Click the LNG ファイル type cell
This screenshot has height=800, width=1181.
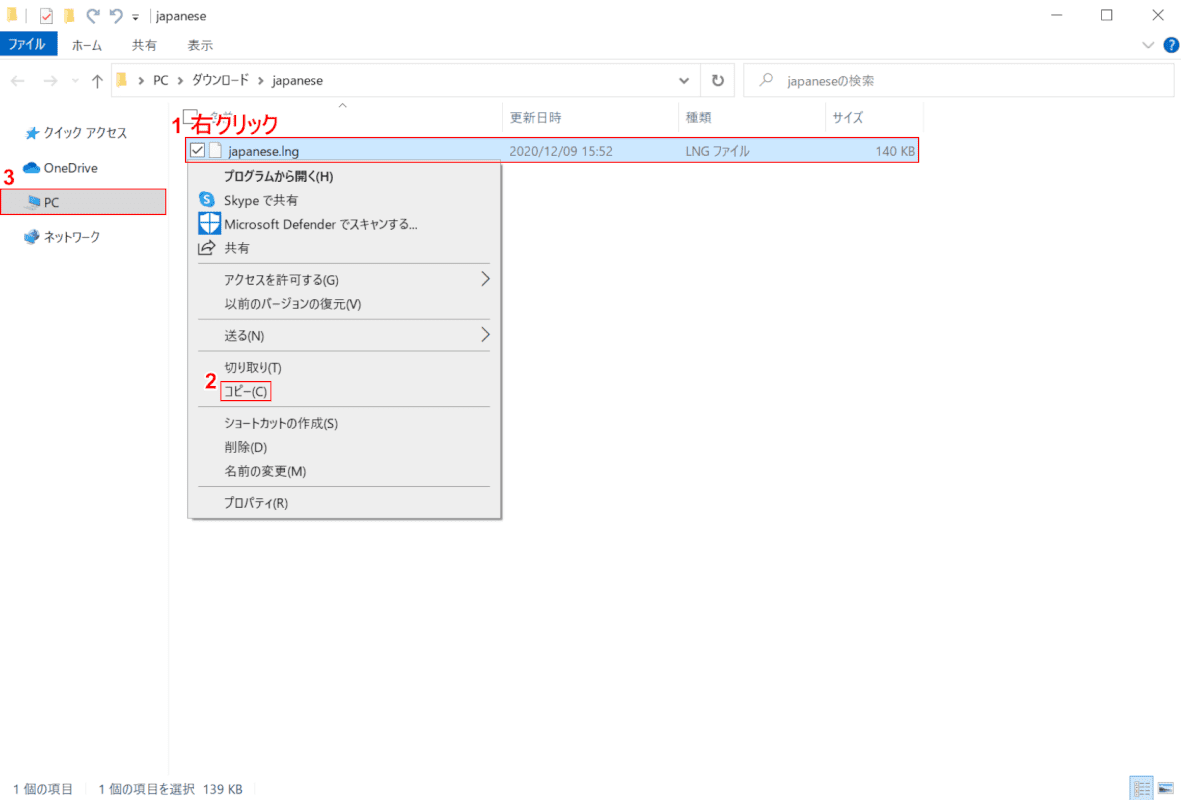(x=717, y=151)
